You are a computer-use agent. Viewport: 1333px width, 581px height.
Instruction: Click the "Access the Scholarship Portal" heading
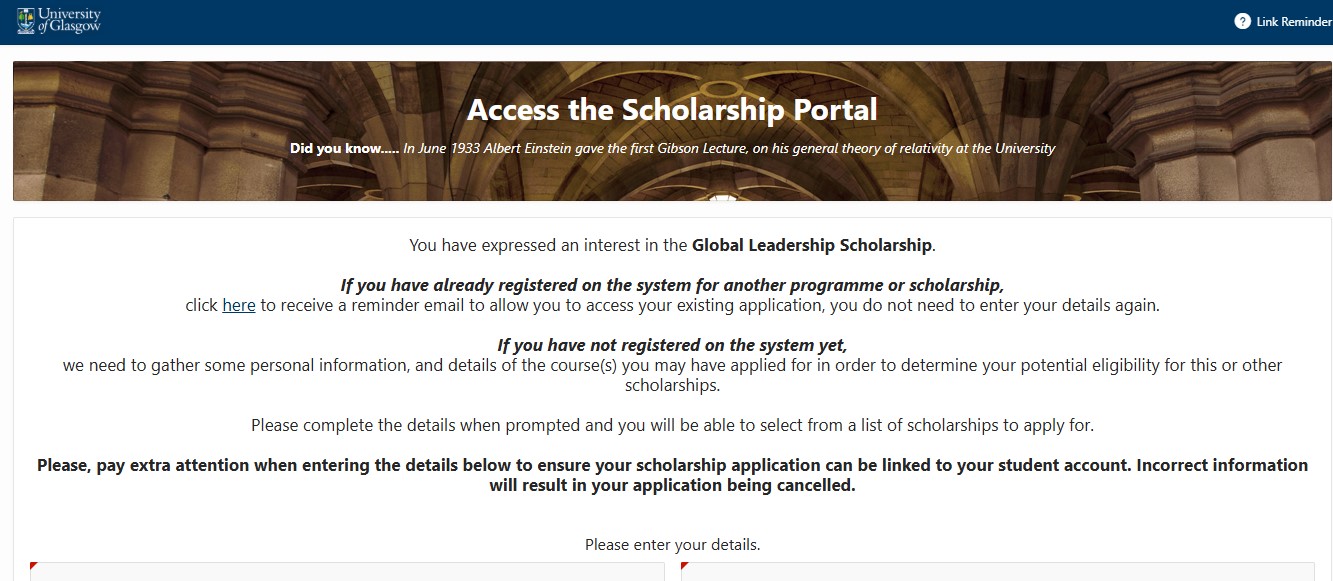click(672, 109)
